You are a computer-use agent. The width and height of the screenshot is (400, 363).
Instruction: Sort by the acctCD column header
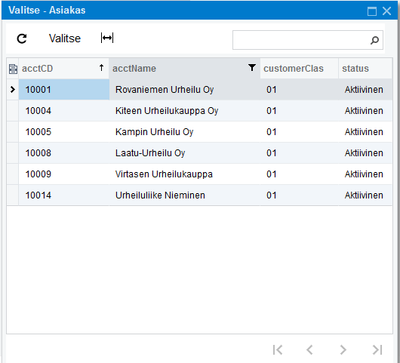click(x=64, y=68)
